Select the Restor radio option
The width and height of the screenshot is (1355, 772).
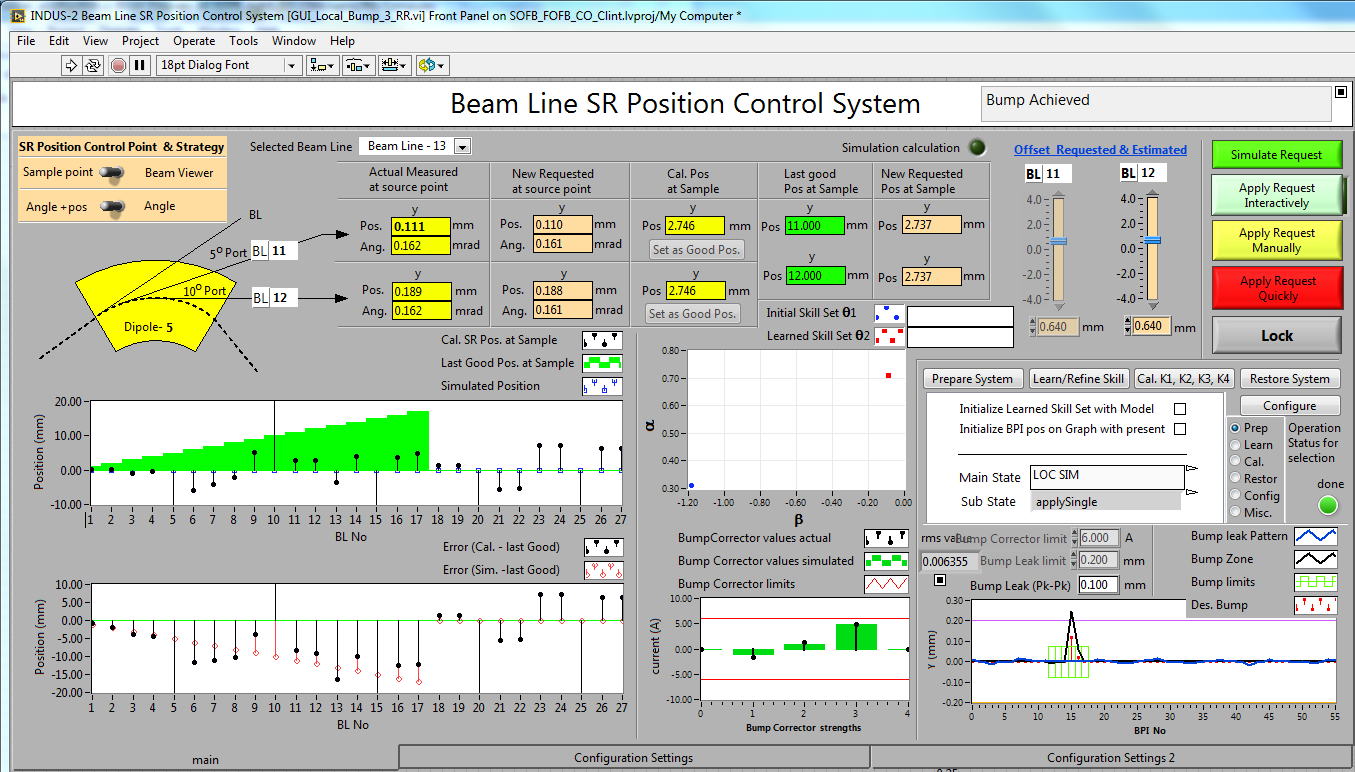(1235, 479)
